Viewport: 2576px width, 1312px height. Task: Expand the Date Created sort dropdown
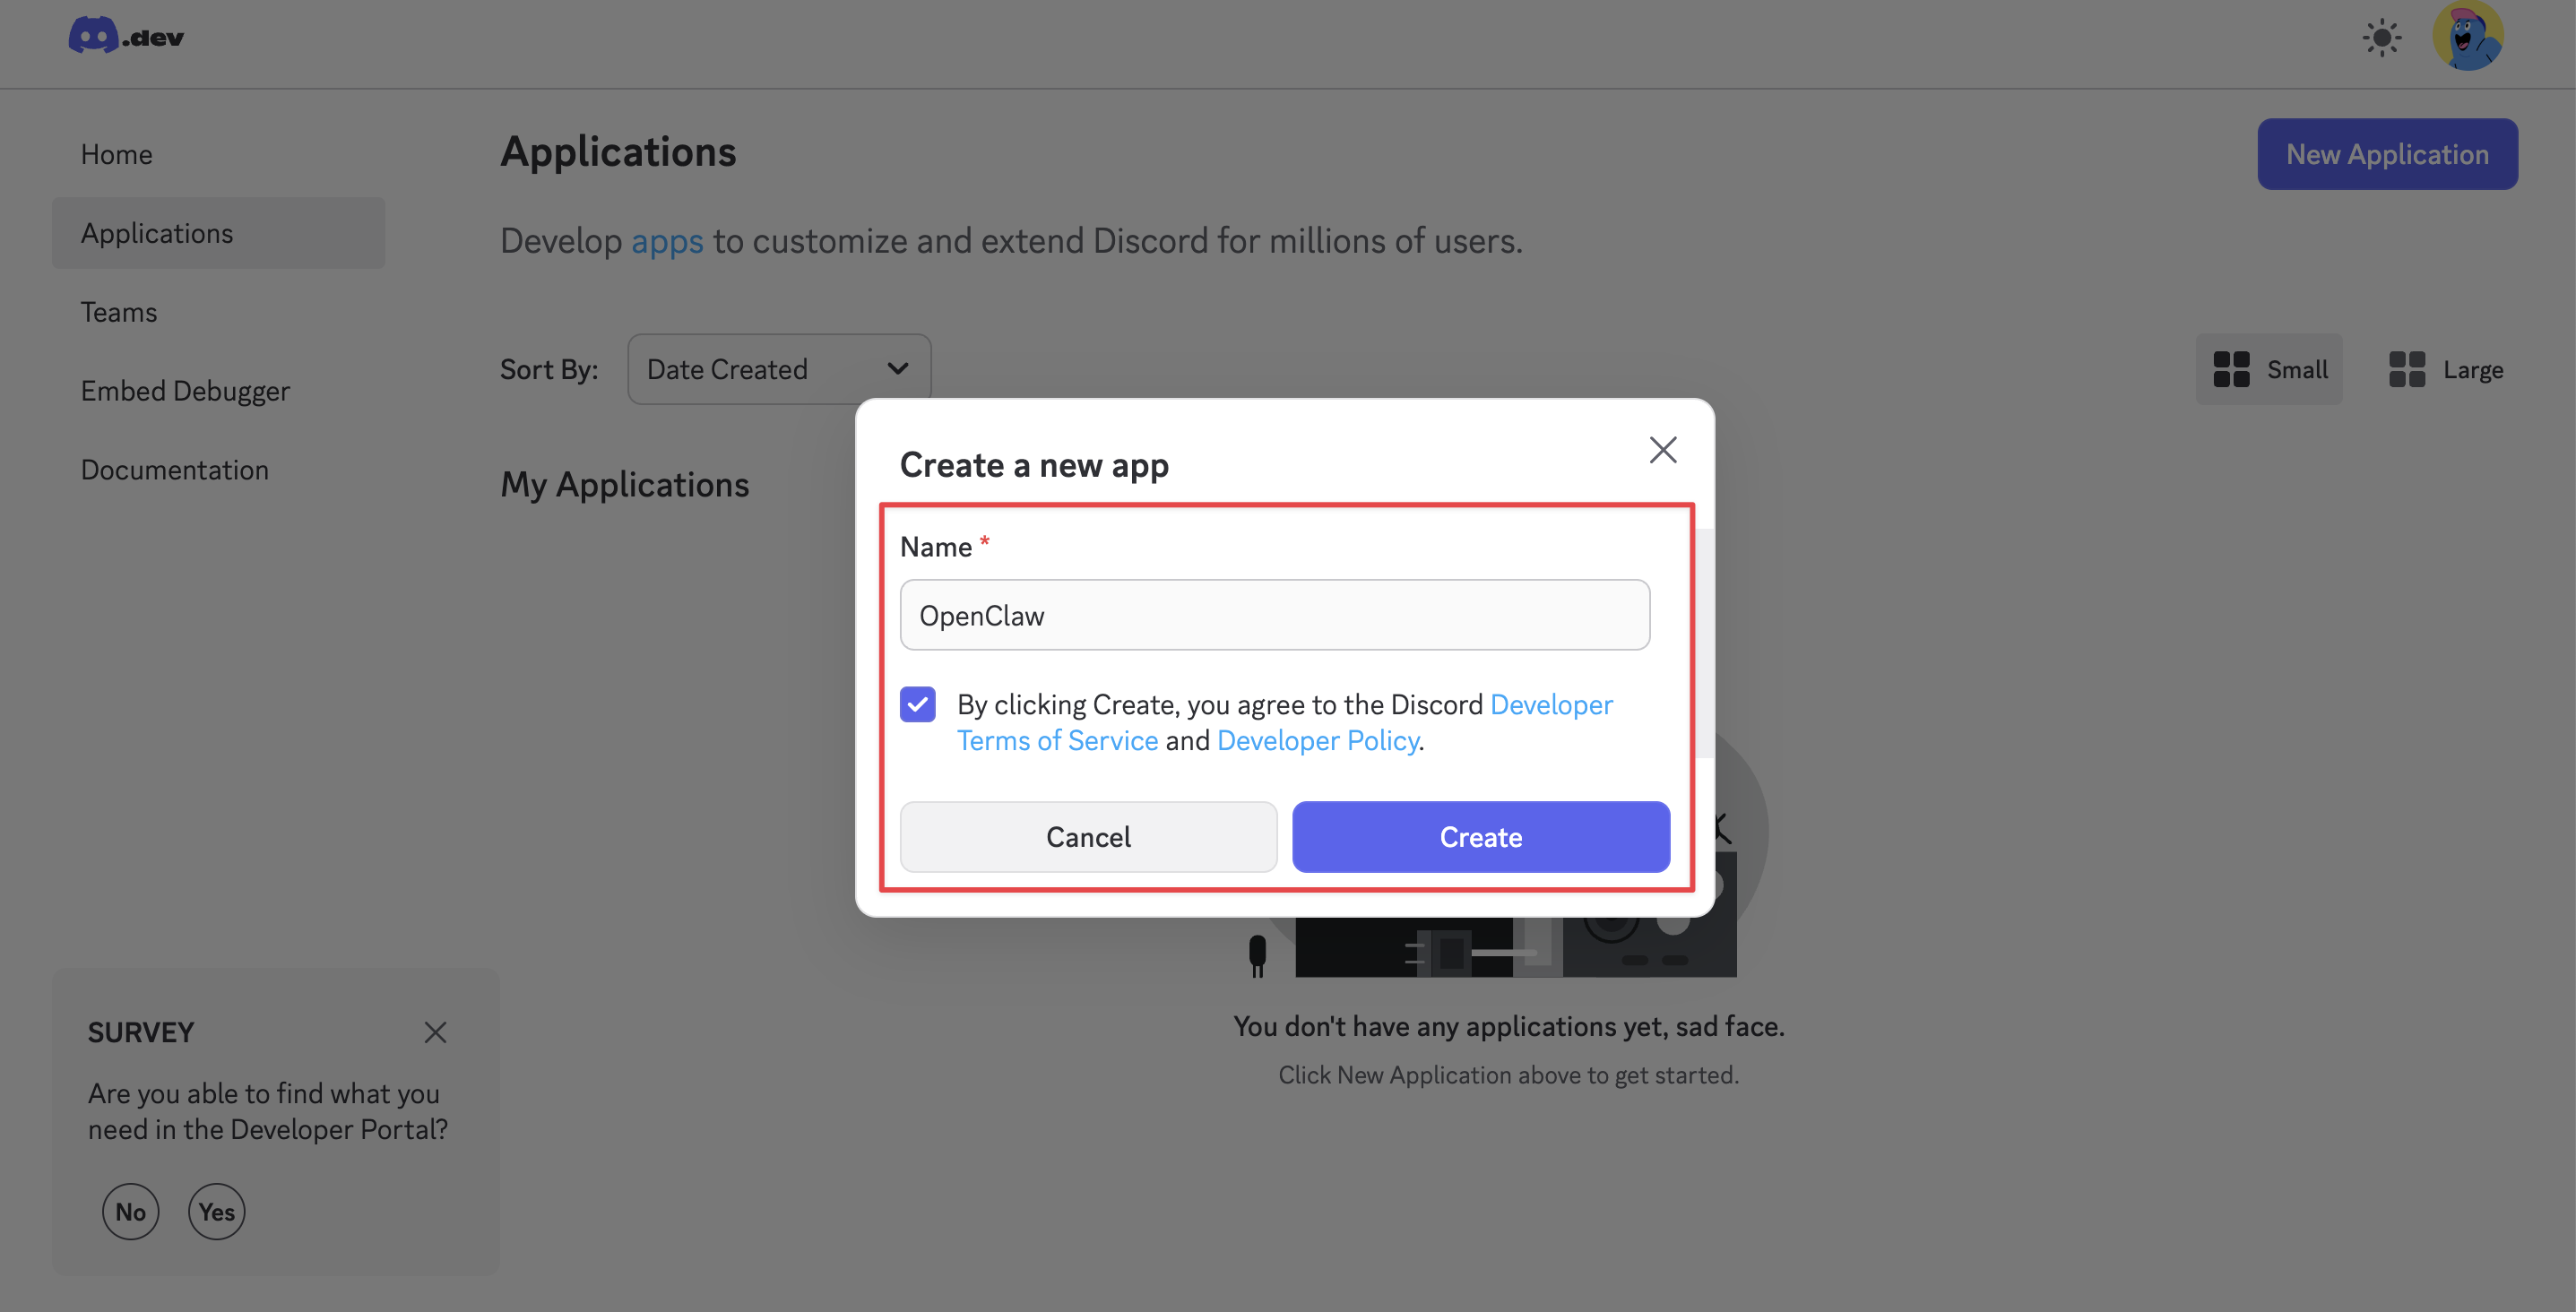[x=779, y=369]
